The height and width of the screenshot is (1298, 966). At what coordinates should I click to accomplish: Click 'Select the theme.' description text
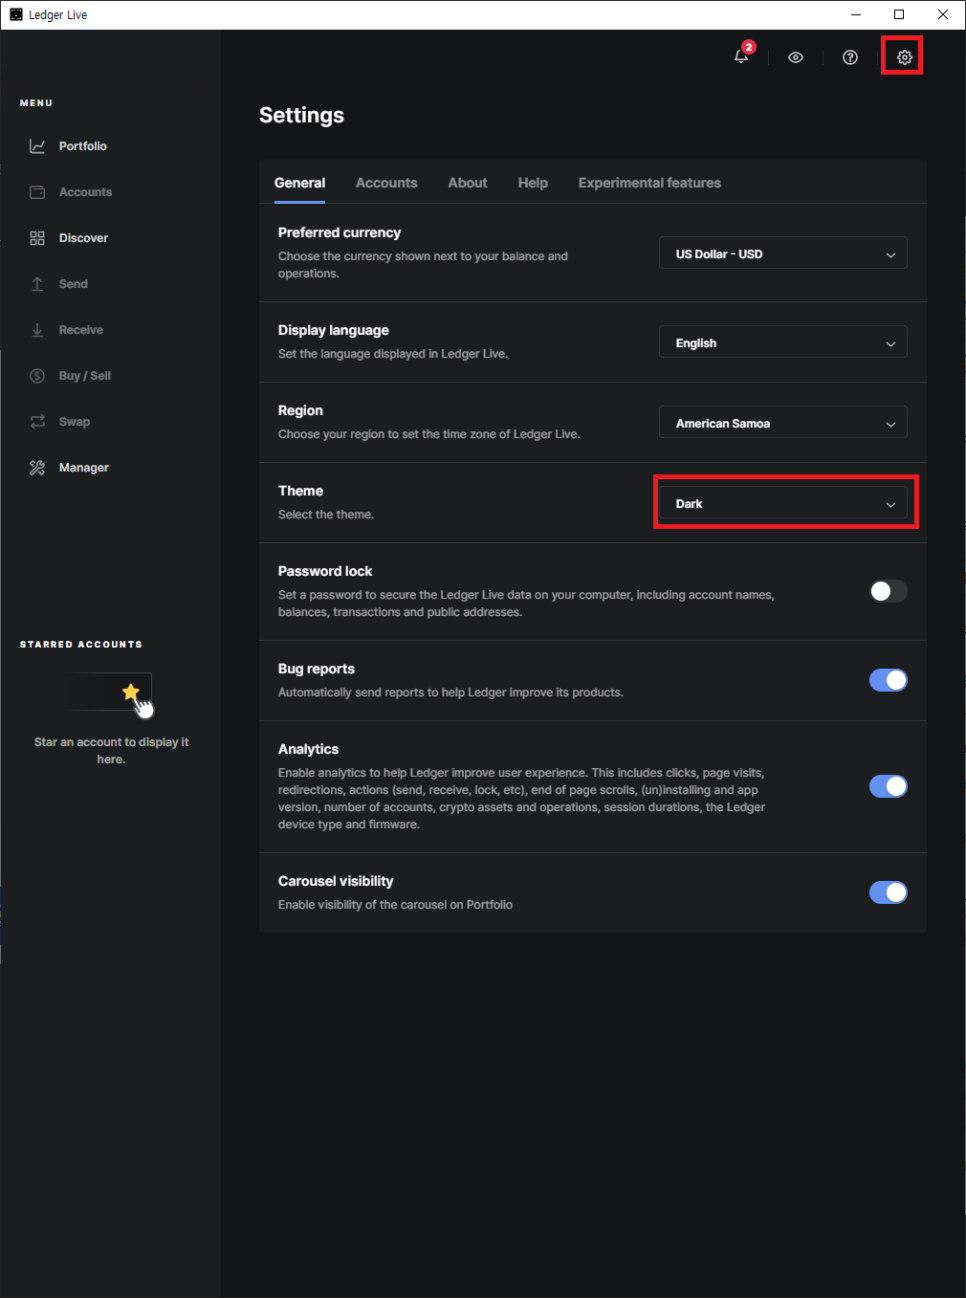tap(326, 514)
